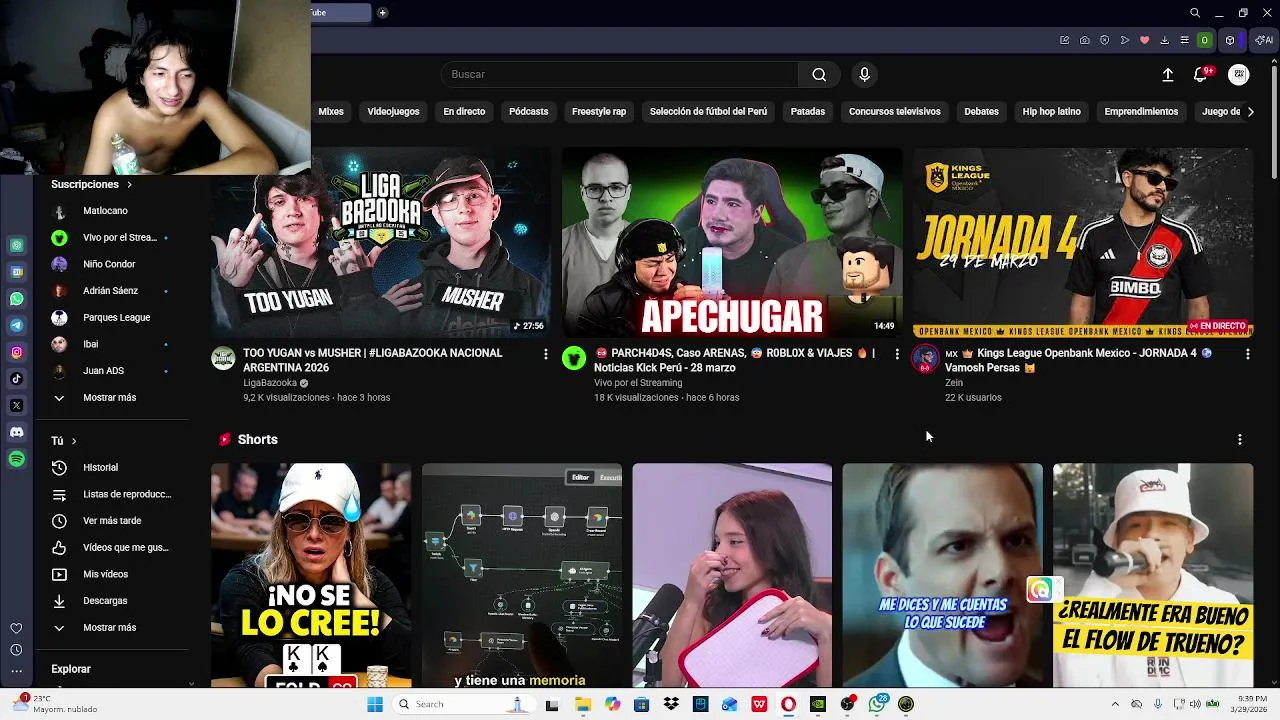Open Discord in Opera sidebar

[17, 432]
